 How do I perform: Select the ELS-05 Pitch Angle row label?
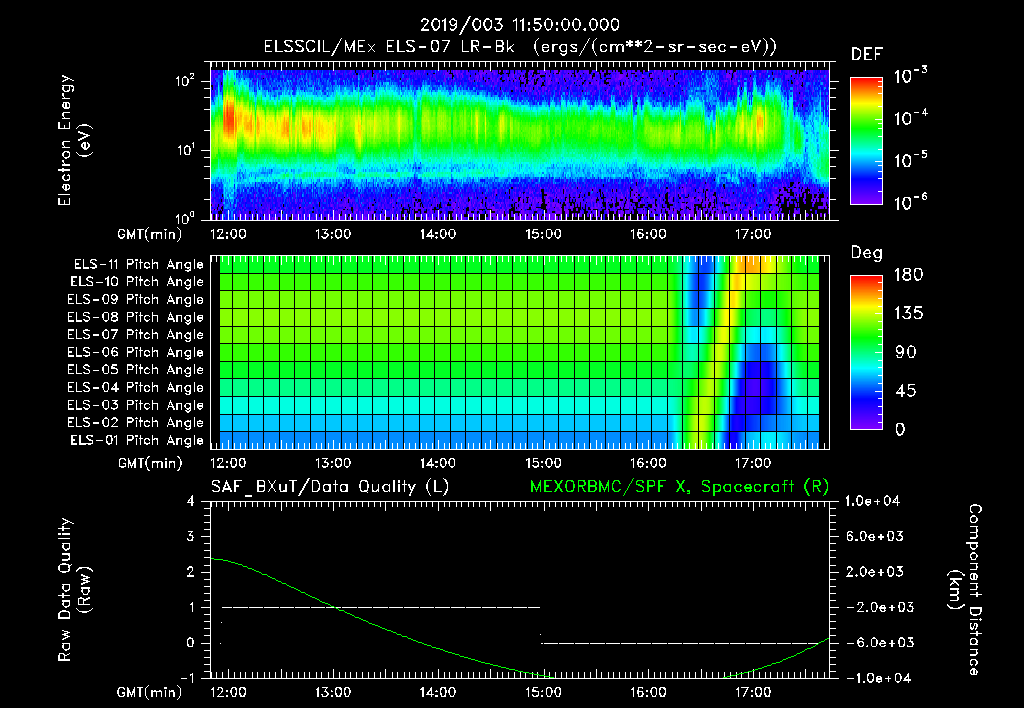point(136,370)
